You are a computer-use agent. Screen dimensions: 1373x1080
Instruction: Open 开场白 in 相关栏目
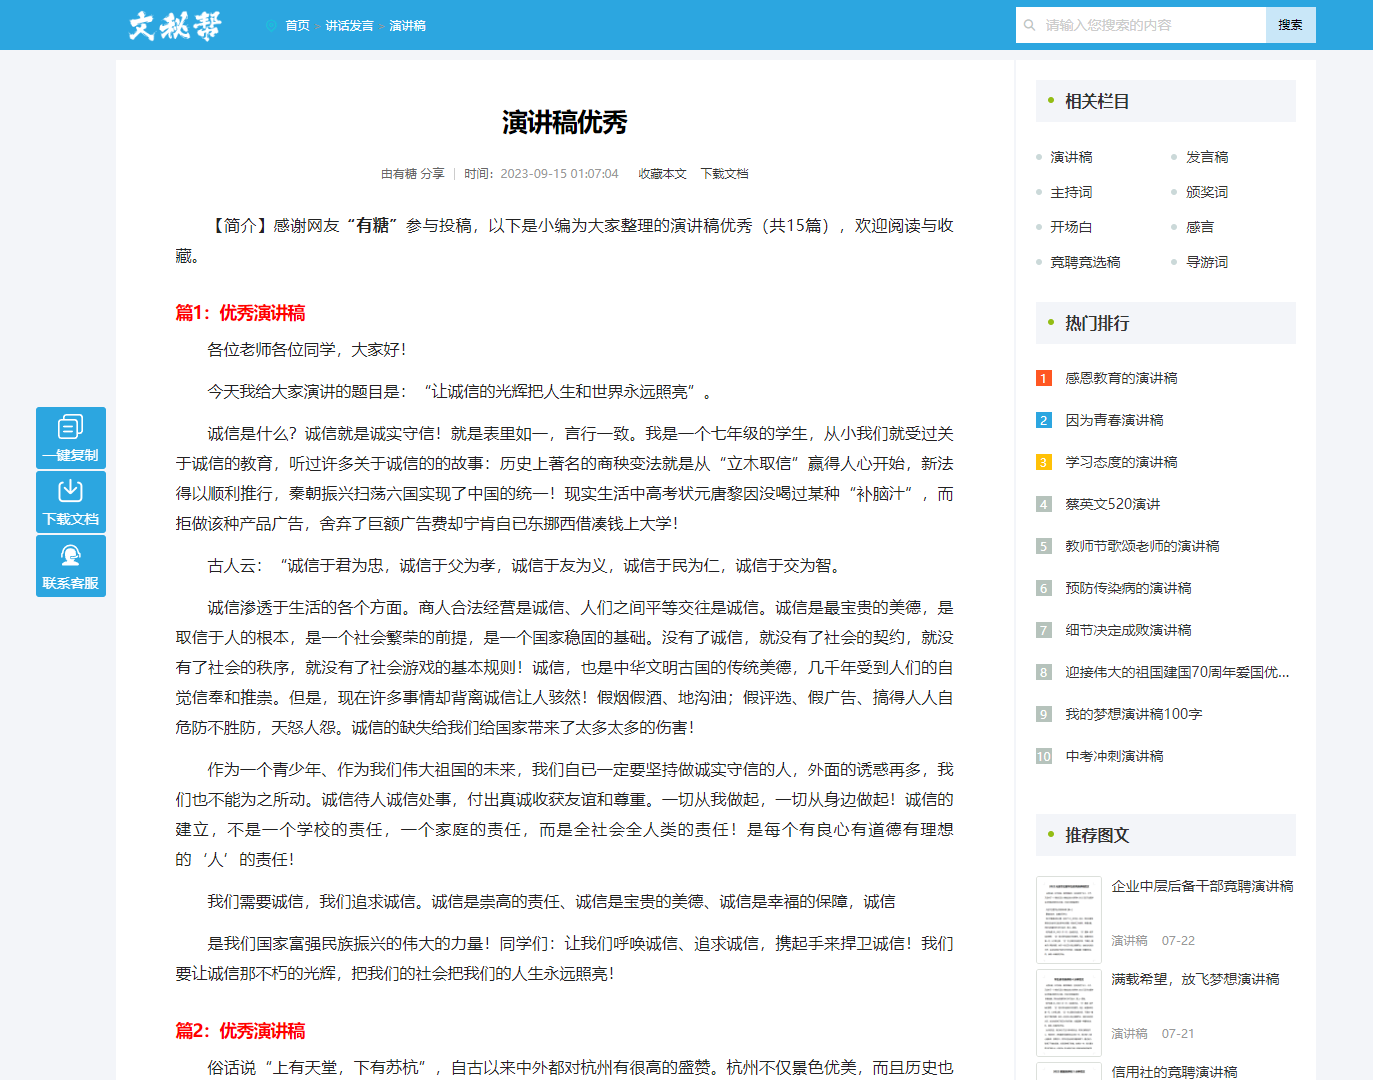(1071, 227)
